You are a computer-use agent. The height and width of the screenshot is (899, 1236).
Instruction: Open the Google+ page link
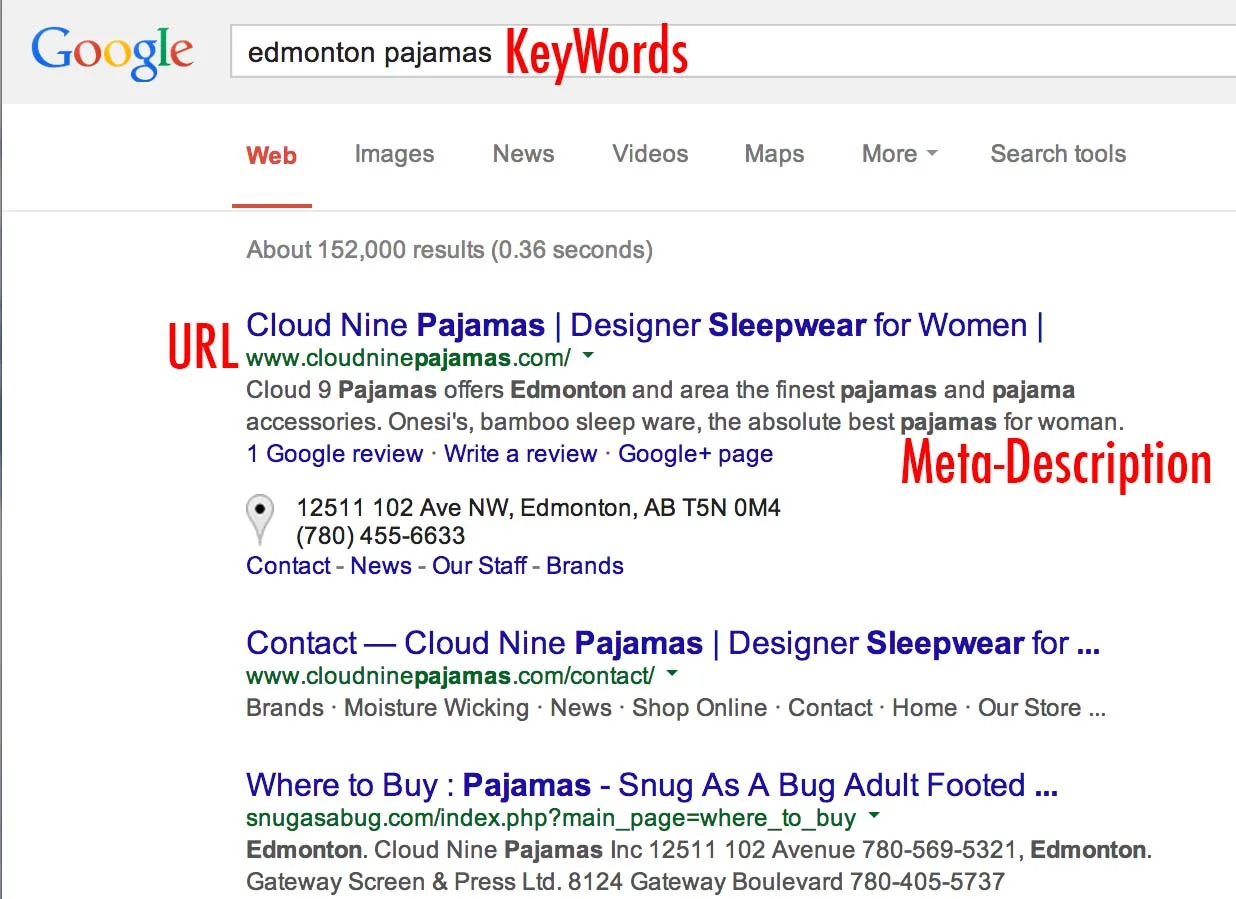pyautogui.click(x=695, y=454)
